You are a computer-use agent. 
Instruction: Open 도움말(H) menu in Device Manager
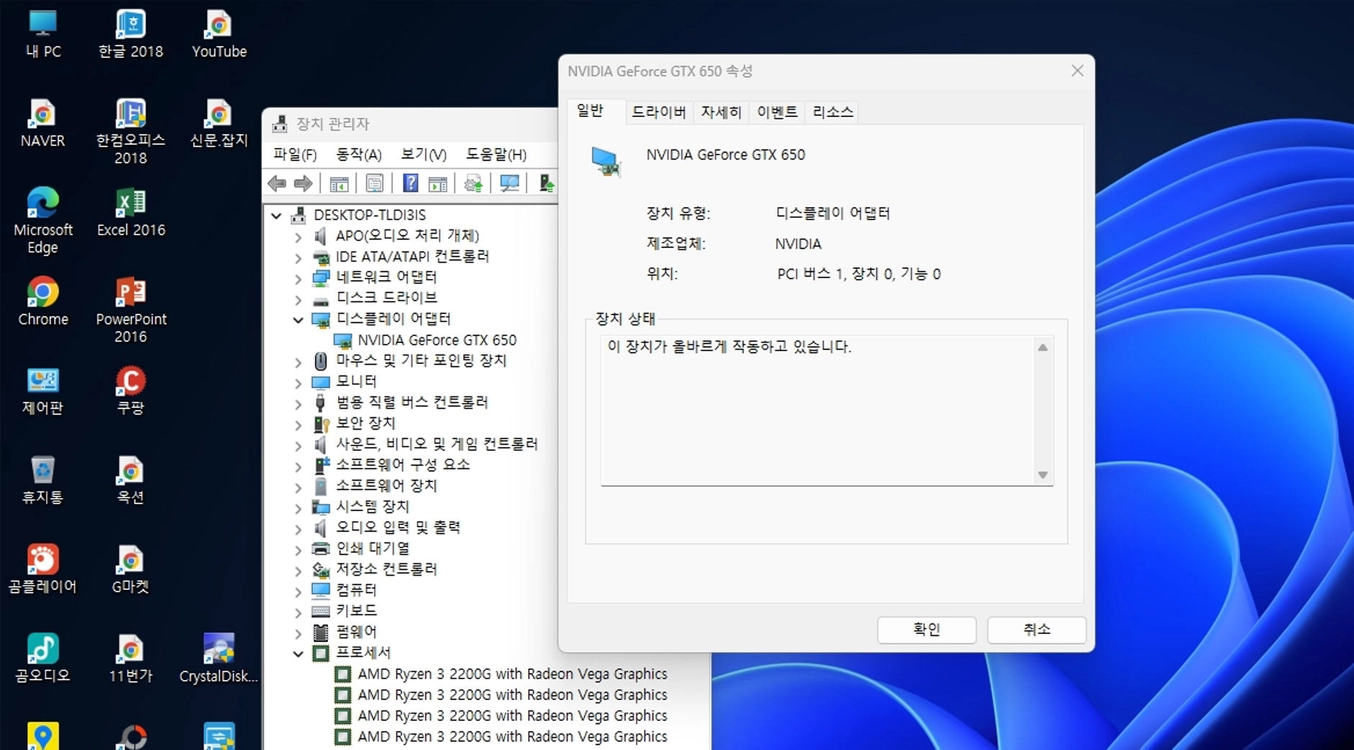(x=496, y=154)
